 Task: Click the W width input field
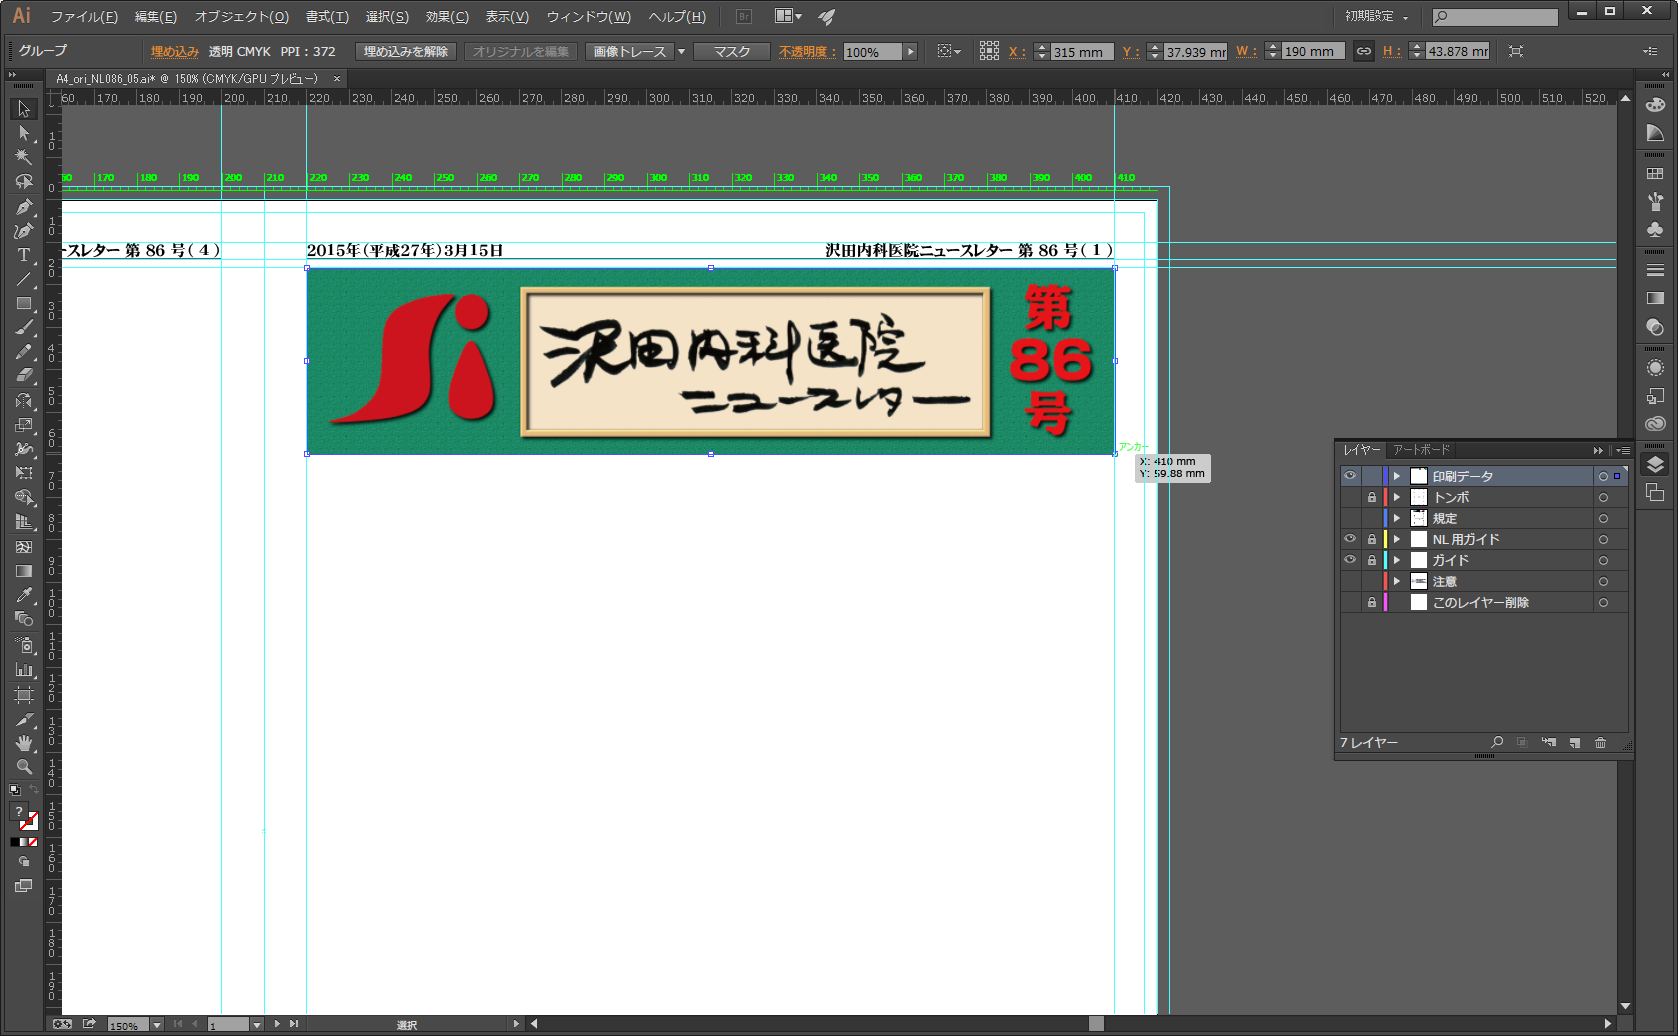[1312, 52]
